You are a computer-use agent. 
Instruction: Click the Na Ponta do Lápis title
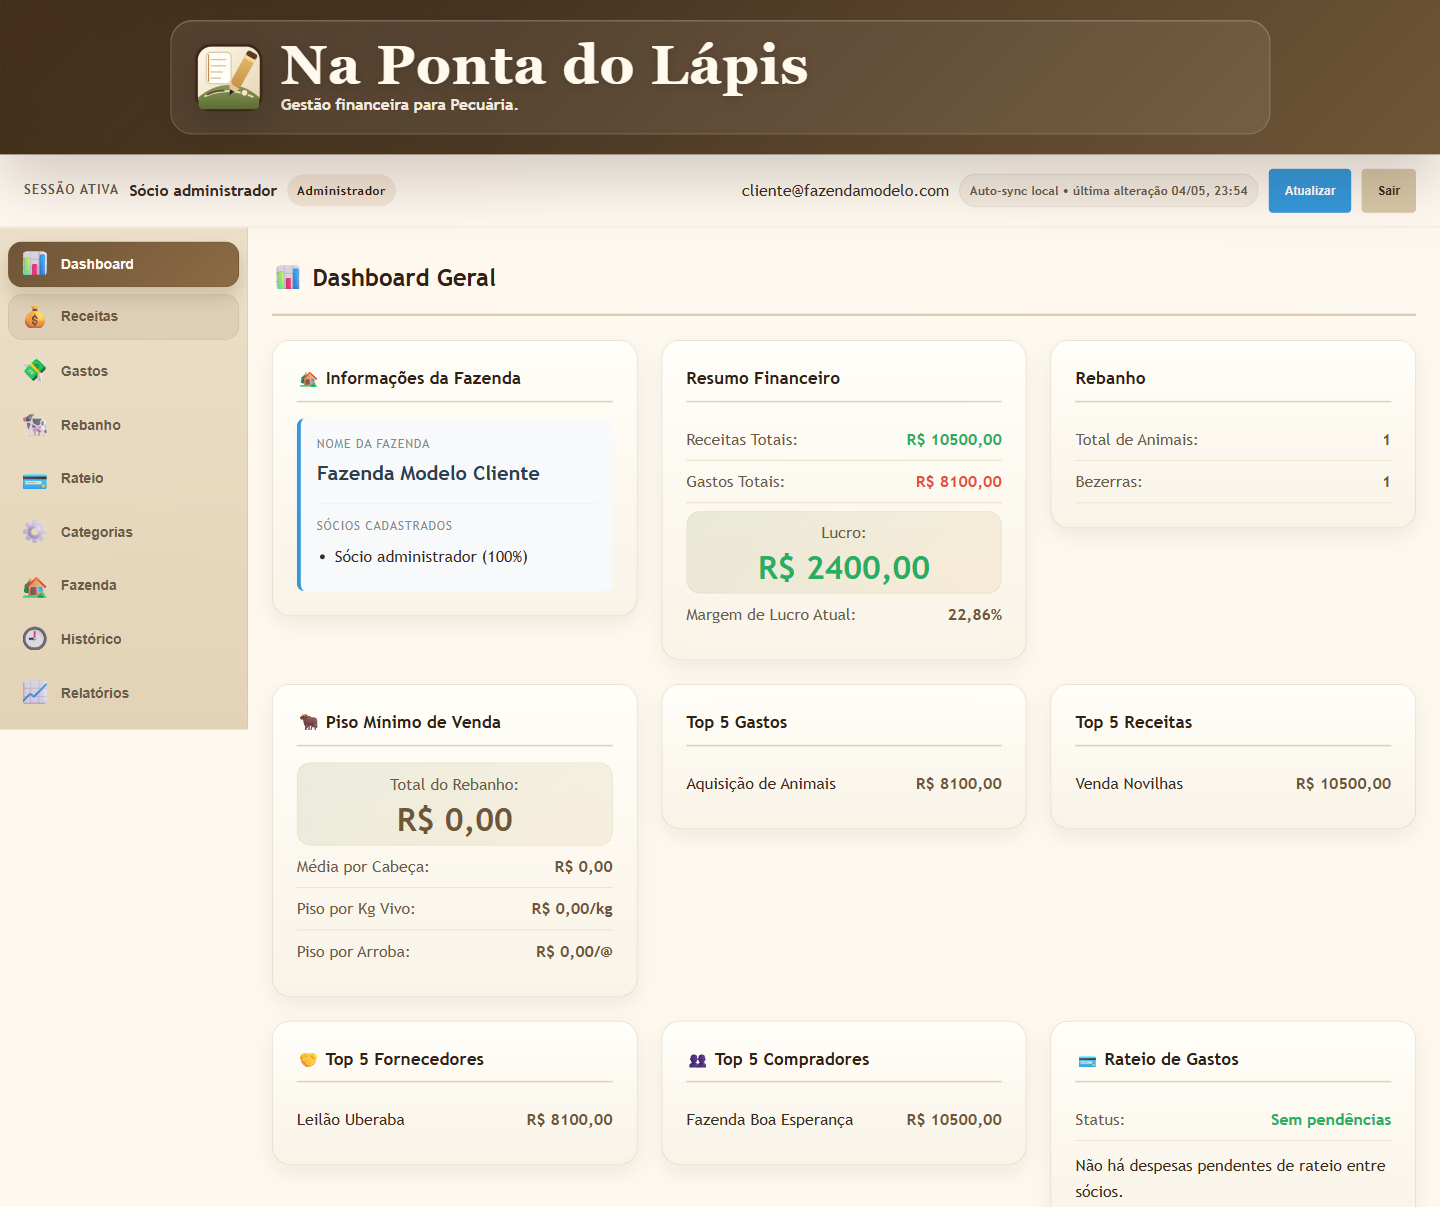[x=544, y=66]
